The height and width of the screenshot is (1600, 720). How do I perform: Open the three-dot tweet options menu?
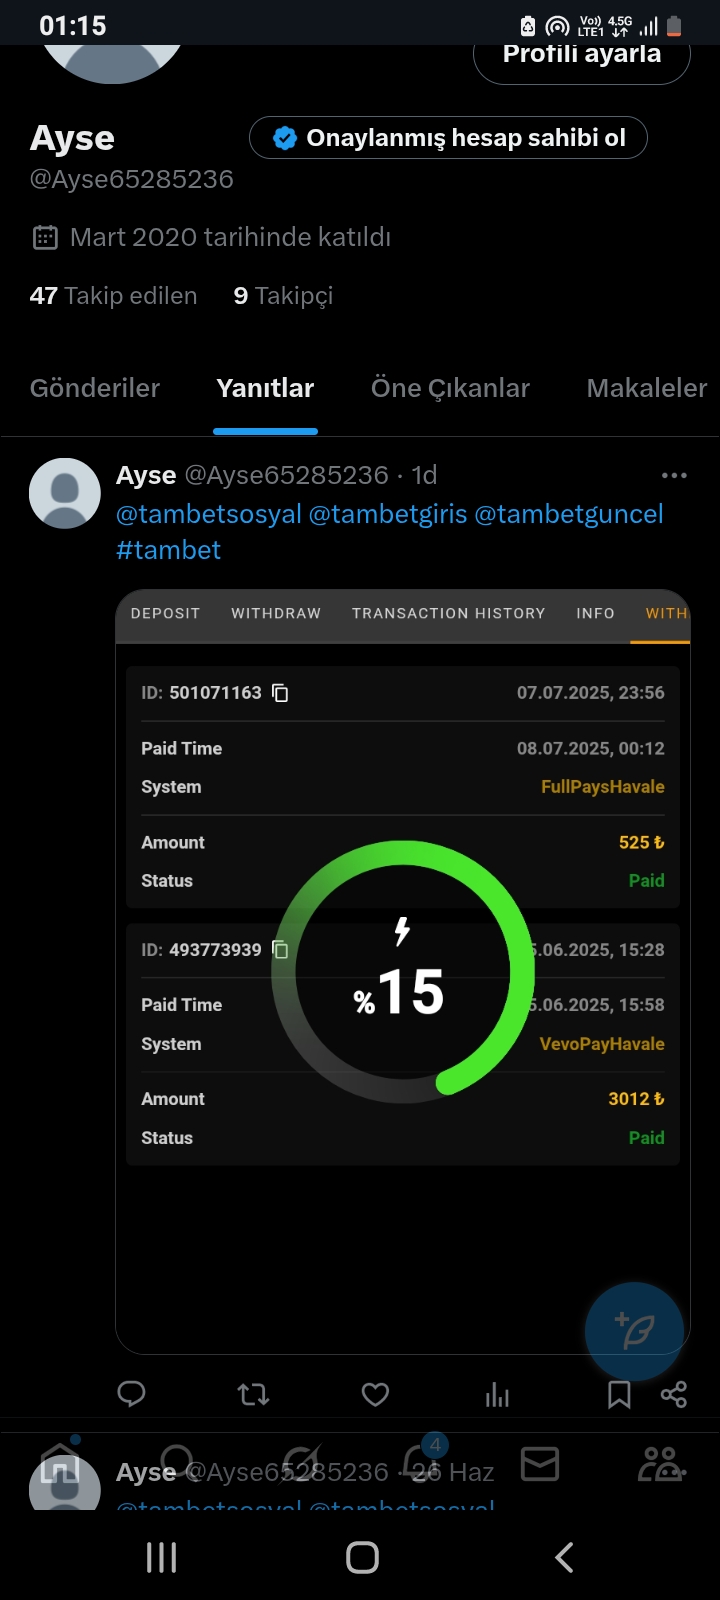pyautogui.click(x=674, y=475)
